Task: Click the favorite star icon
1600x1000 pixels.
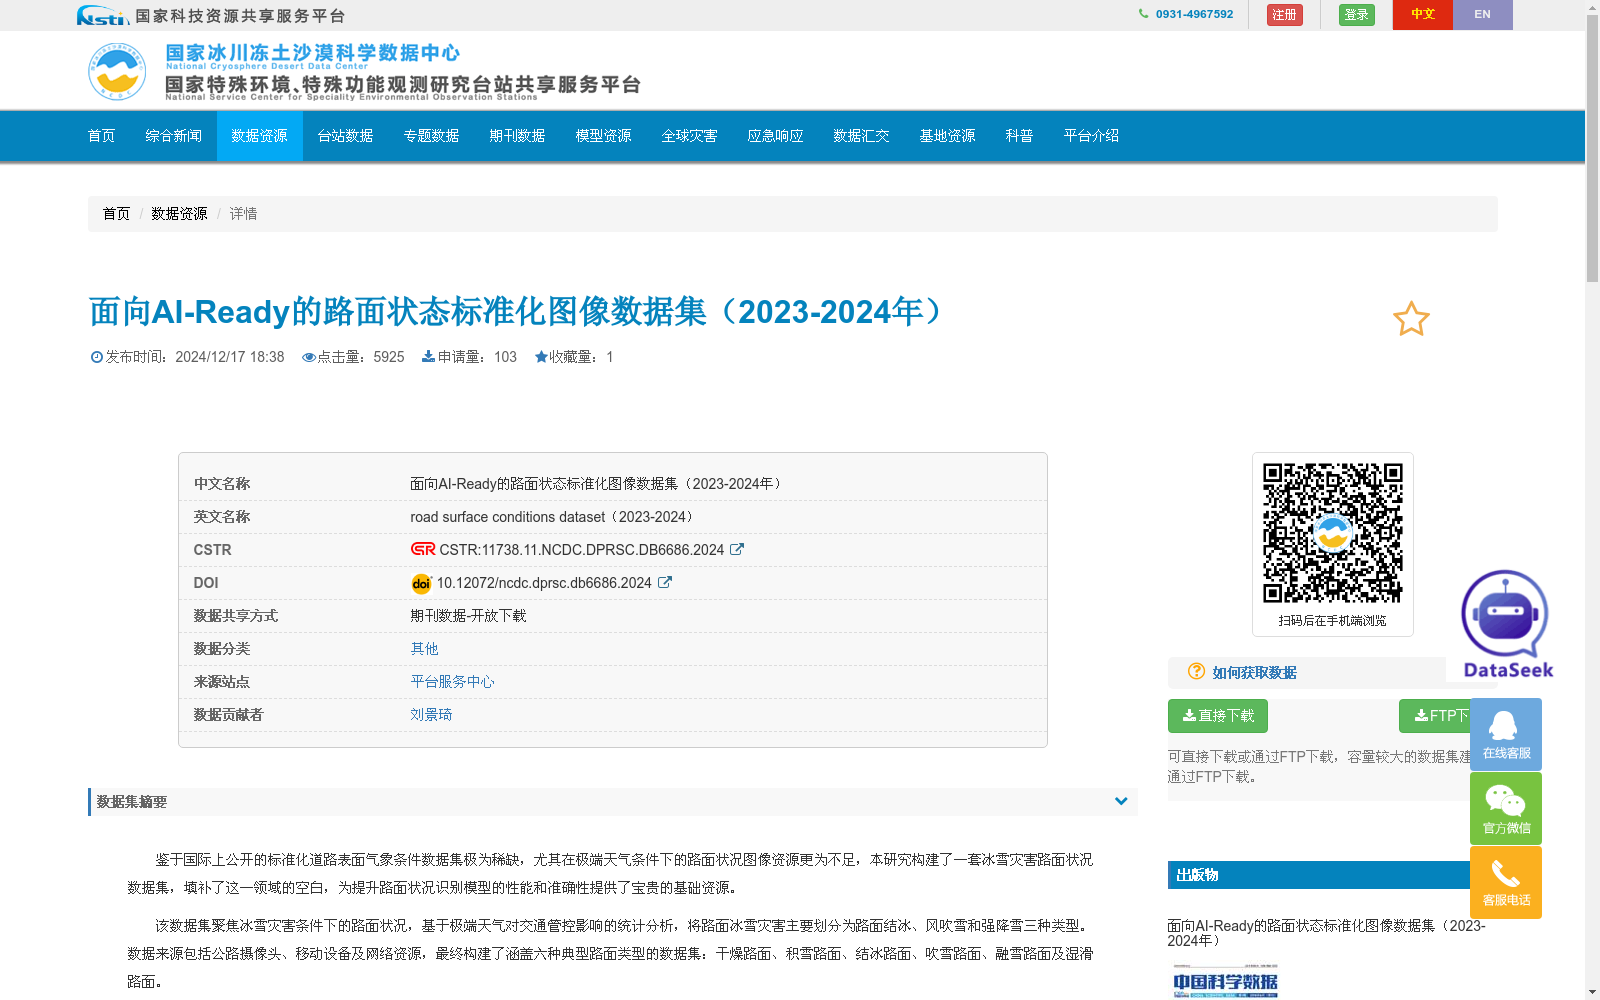Action: coord(1411,319)
